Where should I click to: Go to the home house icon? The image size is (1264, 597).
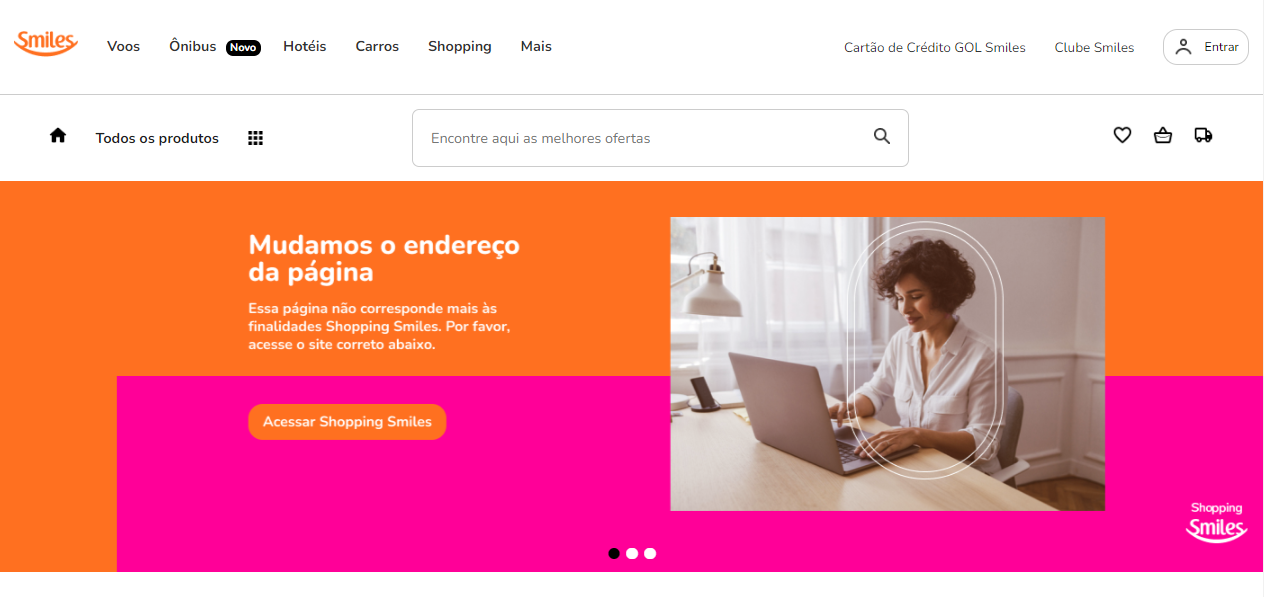tap(58, 135)
